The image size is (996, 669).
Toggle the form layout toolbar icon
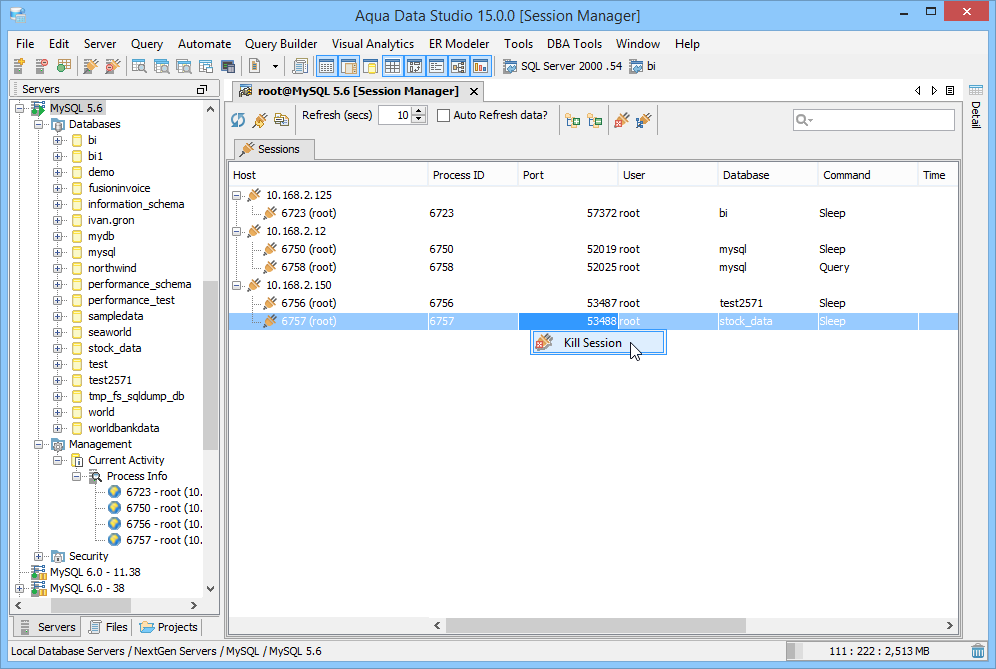[x=436, y=65]
